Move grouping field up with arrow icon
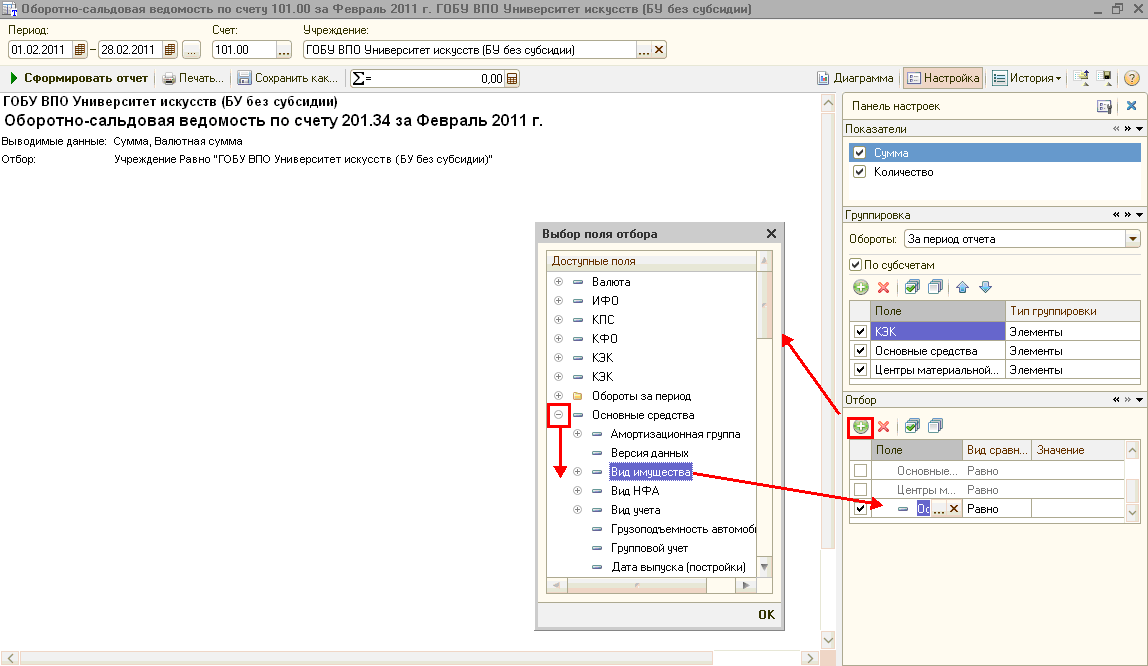Image resolution: width=1148 pixels, height=666 pixels. coord(962,287)
